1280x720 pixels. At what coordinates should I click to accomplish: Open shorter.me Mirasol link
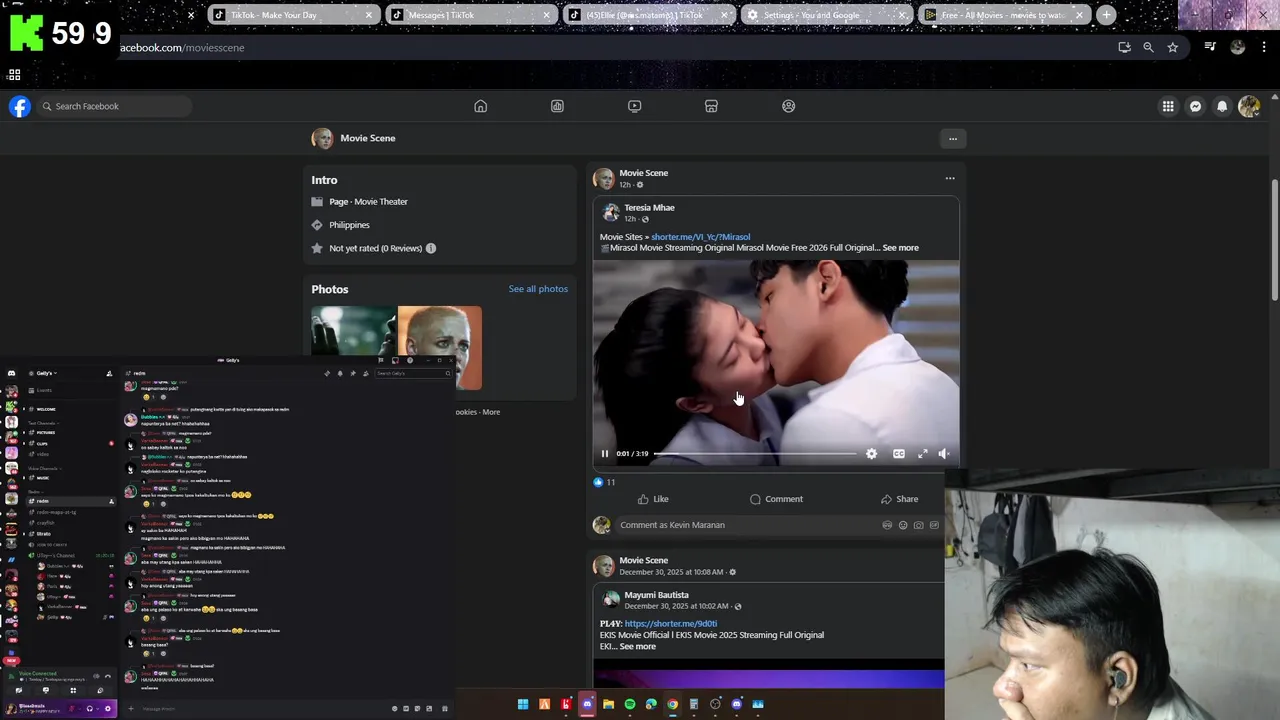(x=700, y=237)
